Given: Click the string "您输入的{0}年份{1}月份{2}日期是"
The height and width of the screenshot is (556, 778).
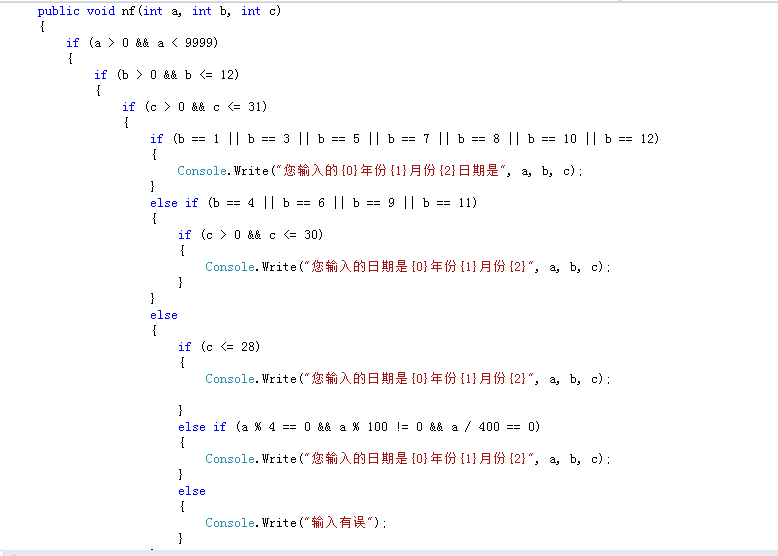Looking at the screenshot, I should point(392,171).
